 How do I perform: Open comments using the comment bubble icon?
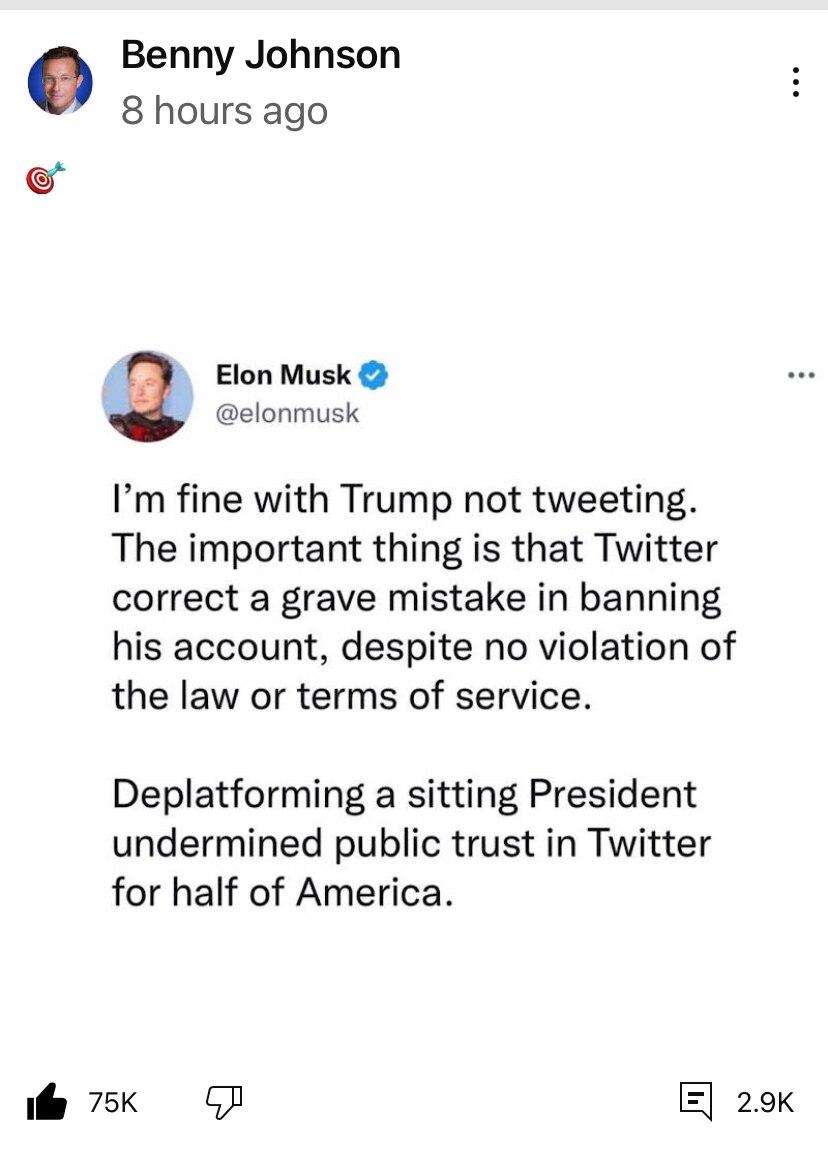click(x=695, y=1101)
